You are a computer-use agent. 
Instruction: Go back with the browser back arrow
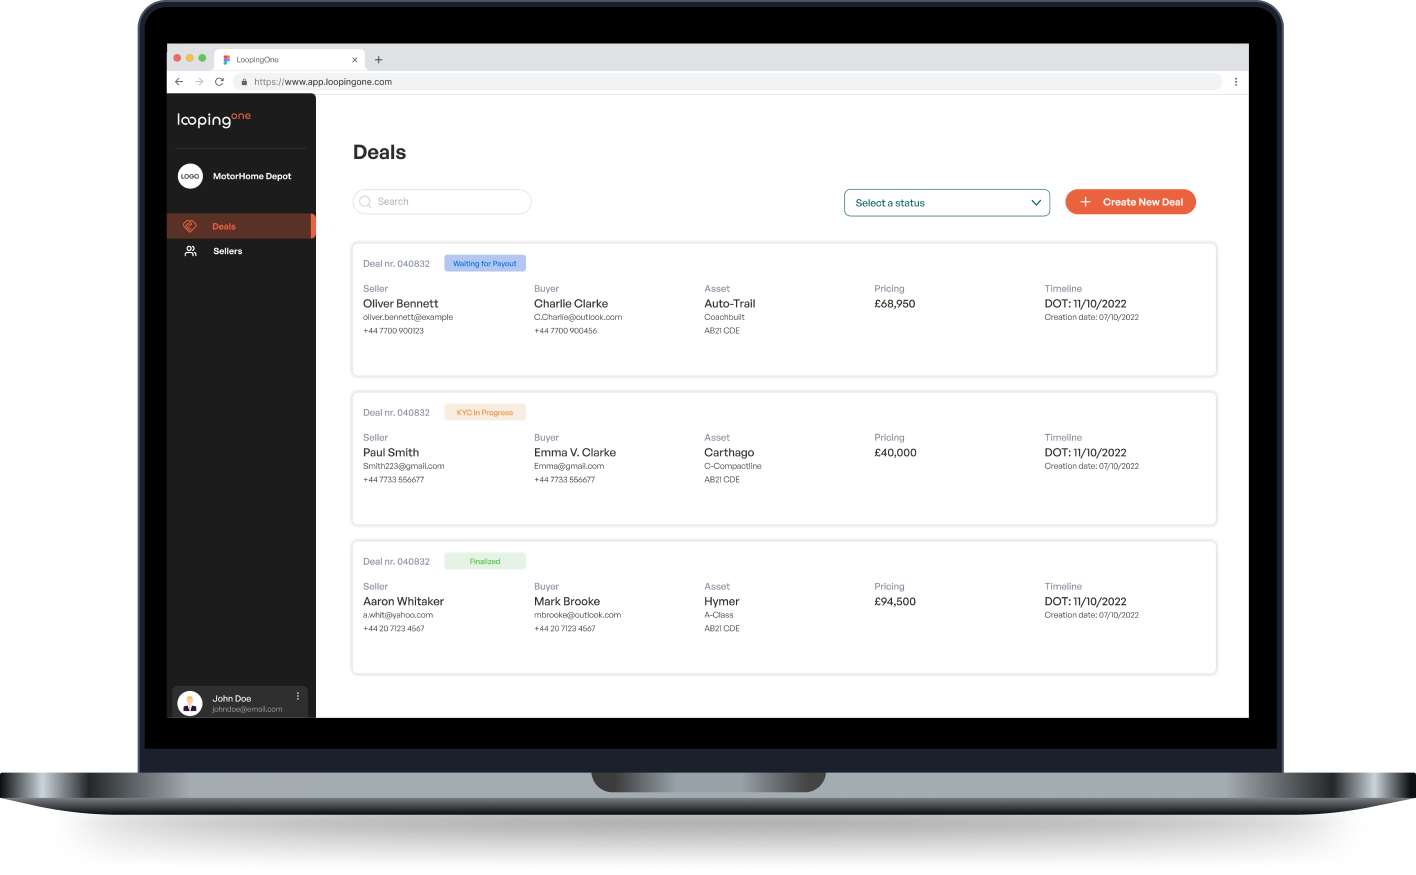click(x=179, y=82)
